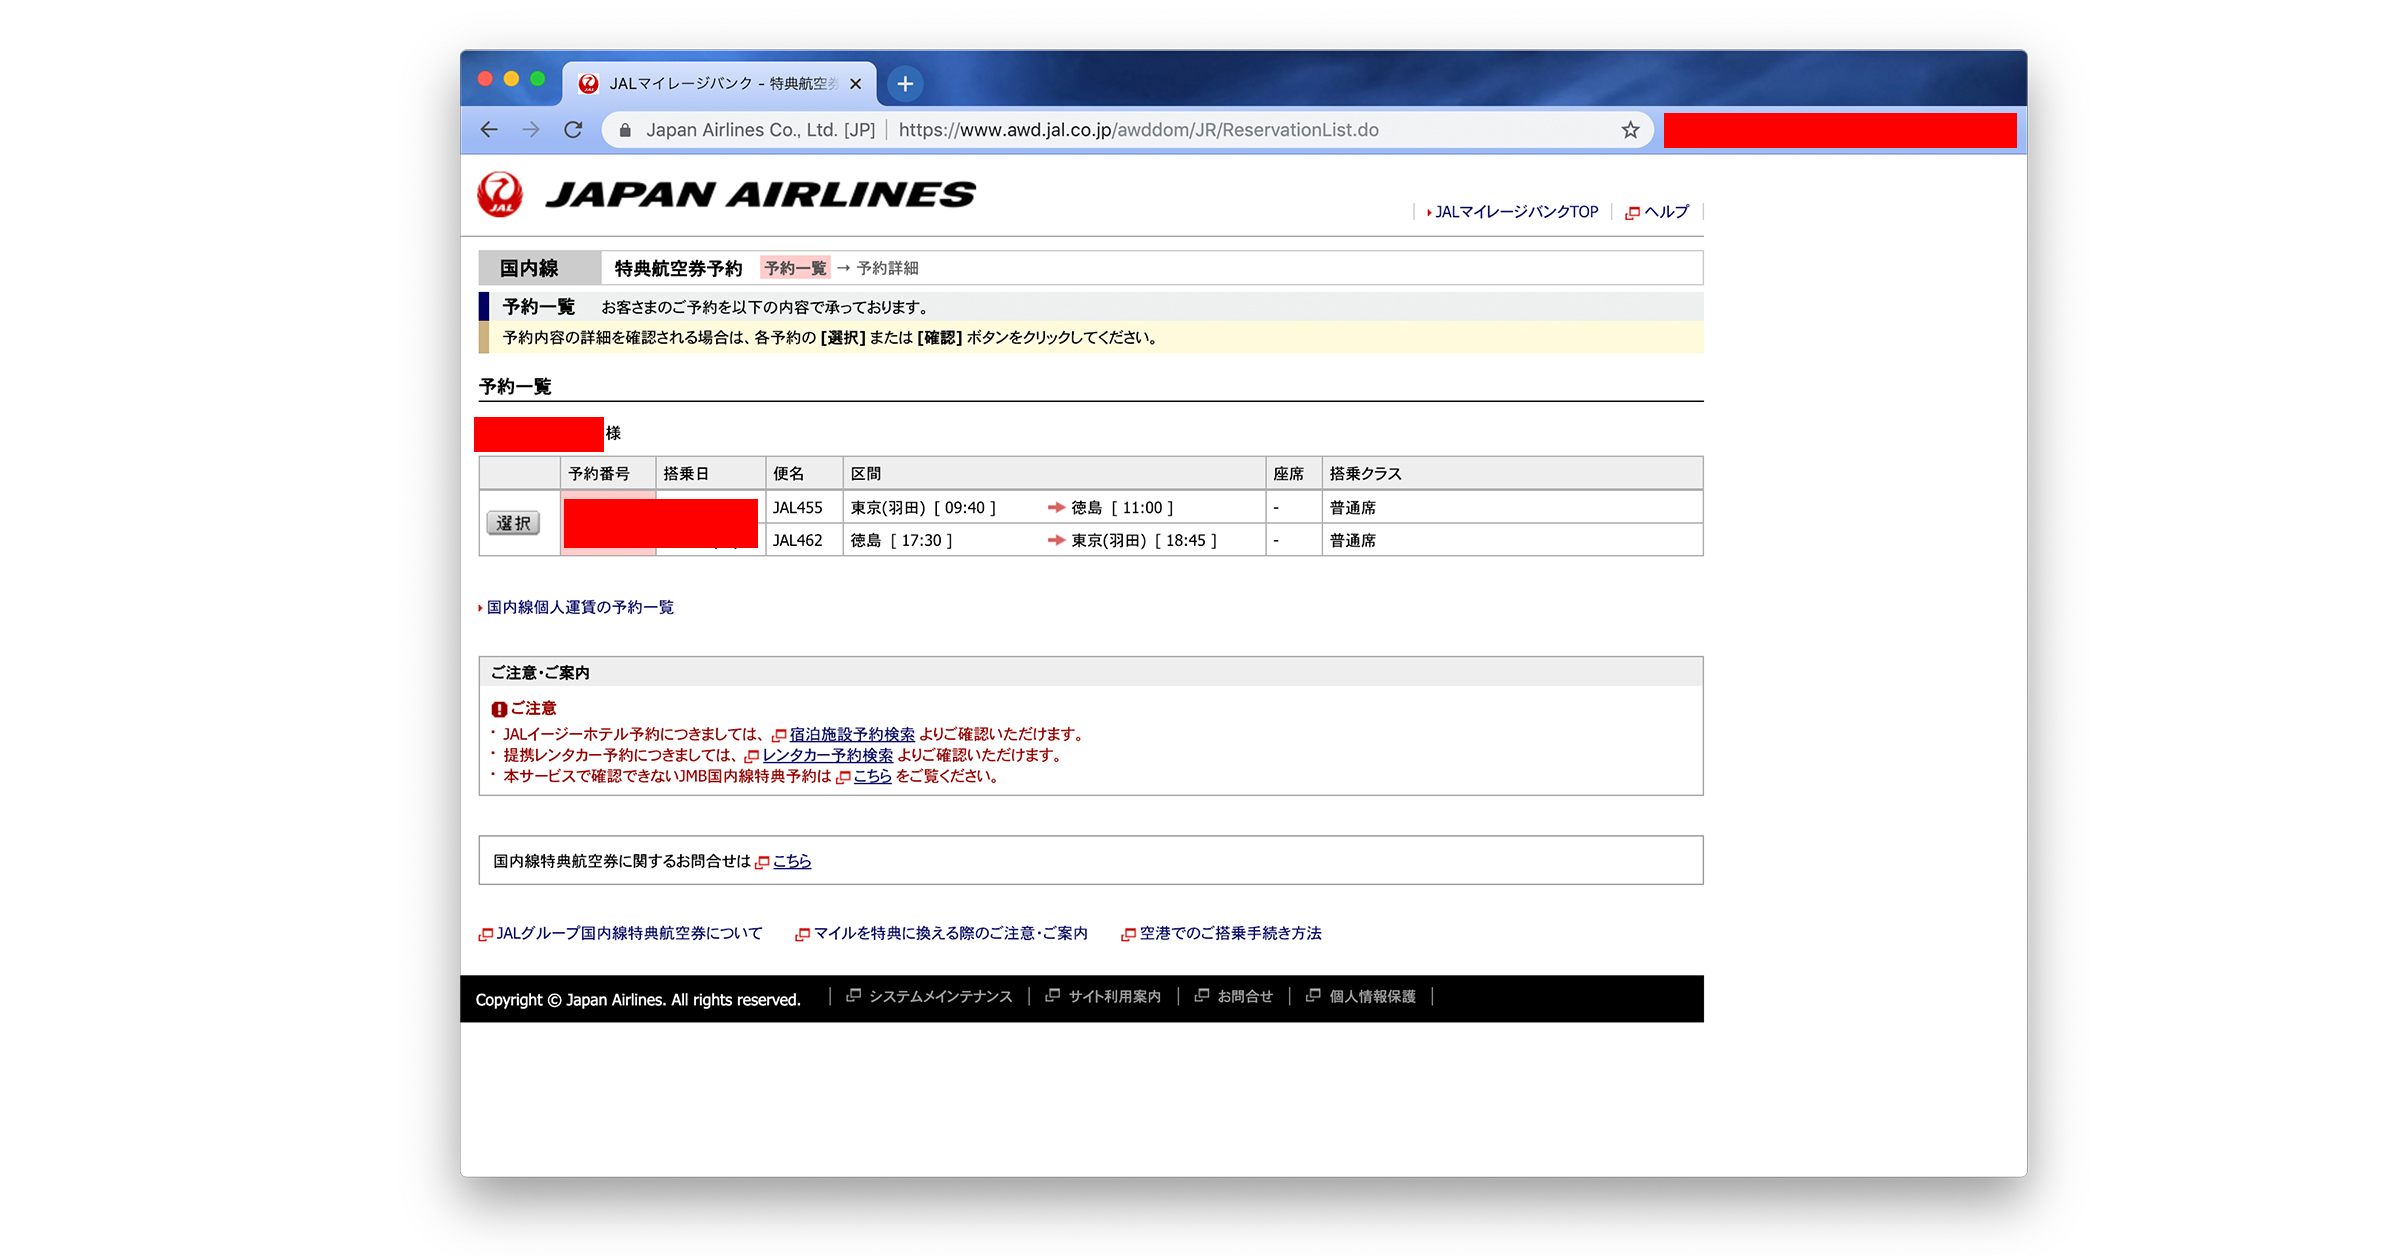Screen dimensions: 2400x1256
Task: Click external-link icon beside 空港でのご搭乗手続き方法
Action: [1128, 934]
